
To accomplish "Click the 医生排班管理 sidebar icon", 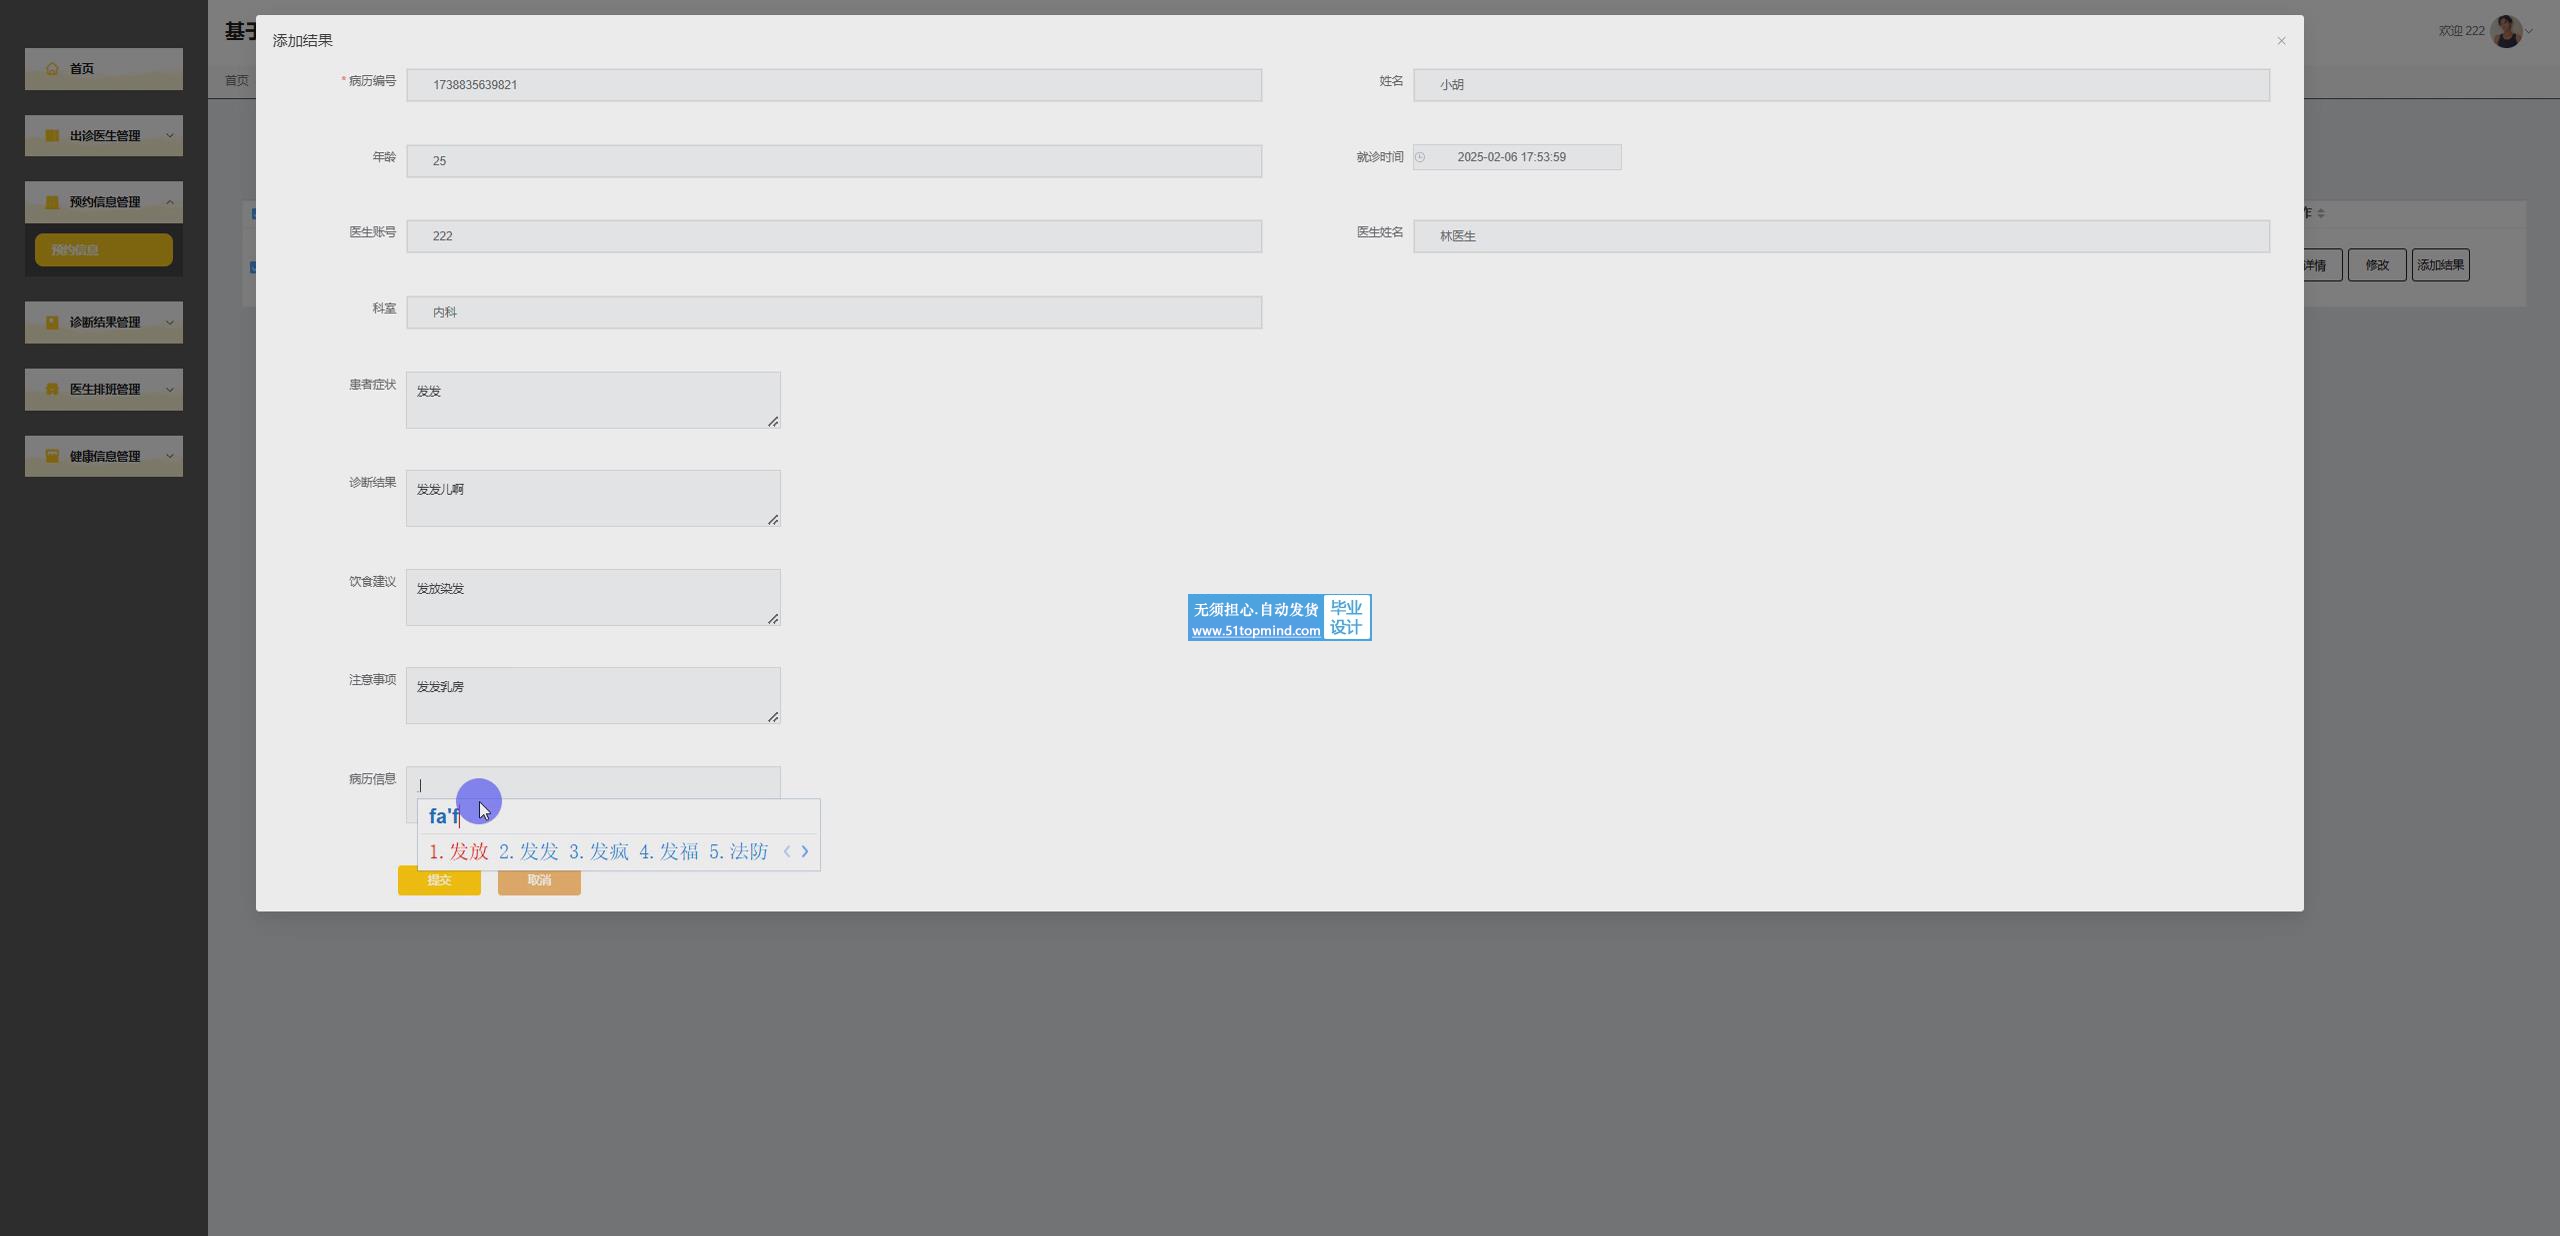I will pos(52,390).
